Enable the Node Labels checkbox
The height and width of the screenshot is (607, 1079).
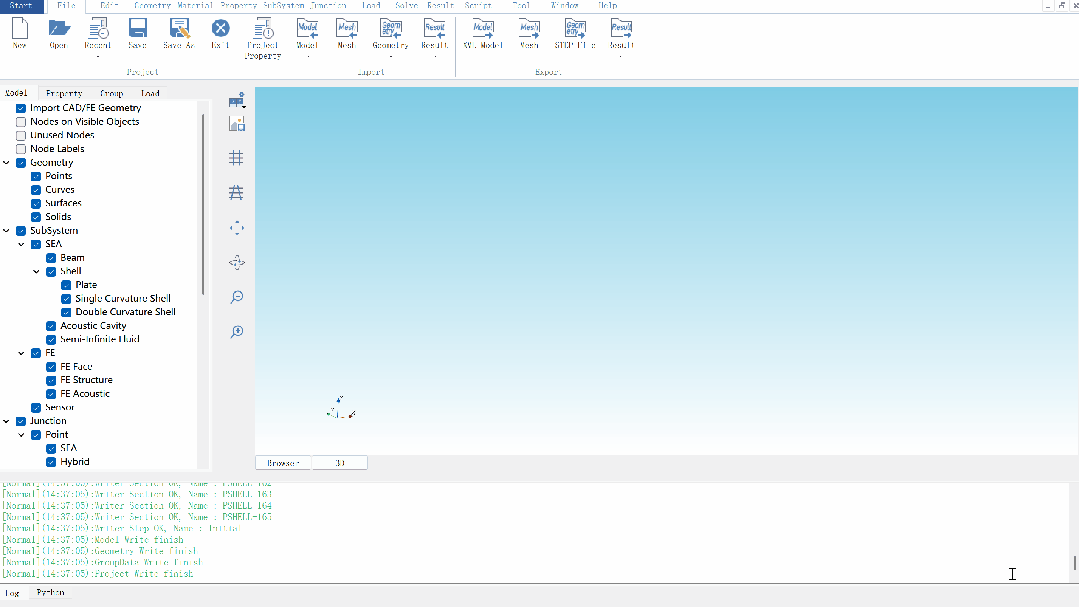pyautogui.click(x=21, y=149)
